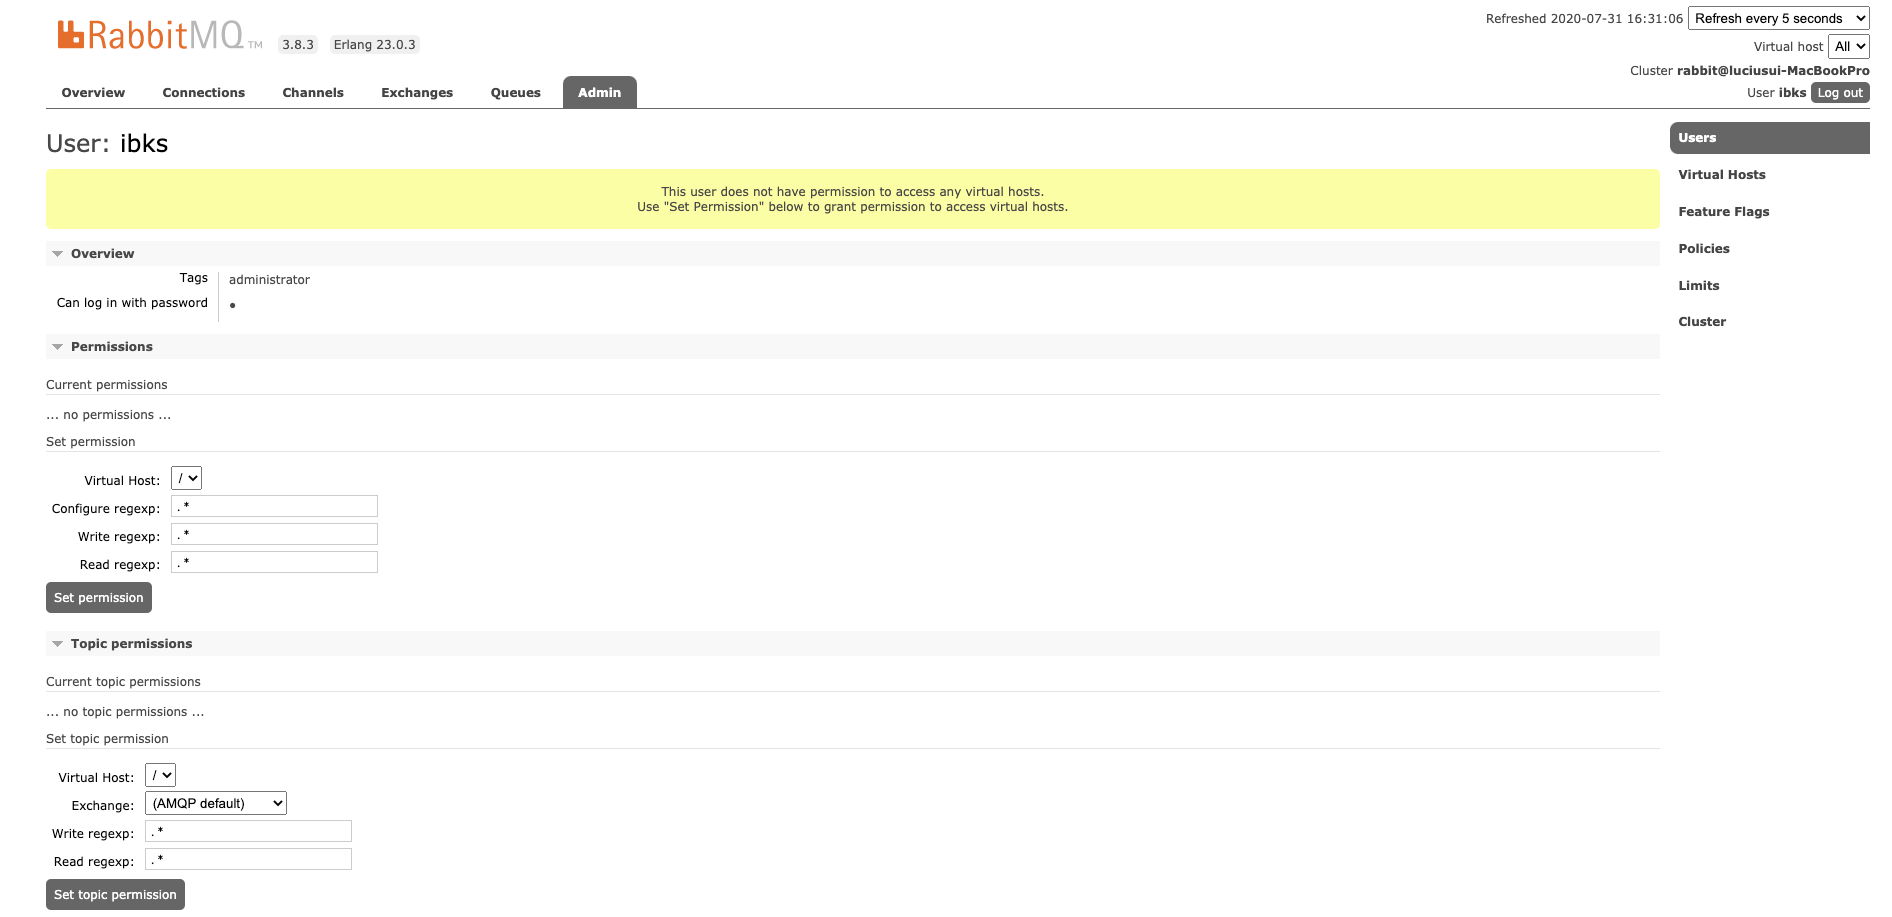This screenshot has width=1892, height=917.
Task: Select the Admin tab
Action: click(600, 93)
